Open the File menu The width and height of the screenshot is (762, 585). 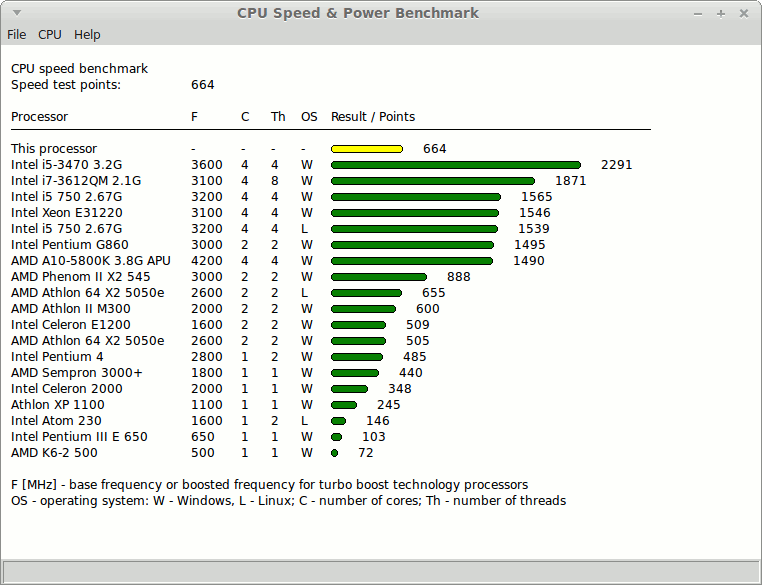pos(16,34)
